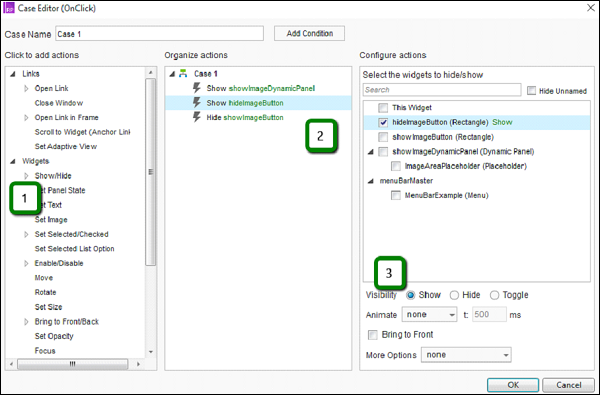
Task: Open the Animate dropdown
Action: pos(429,315)
